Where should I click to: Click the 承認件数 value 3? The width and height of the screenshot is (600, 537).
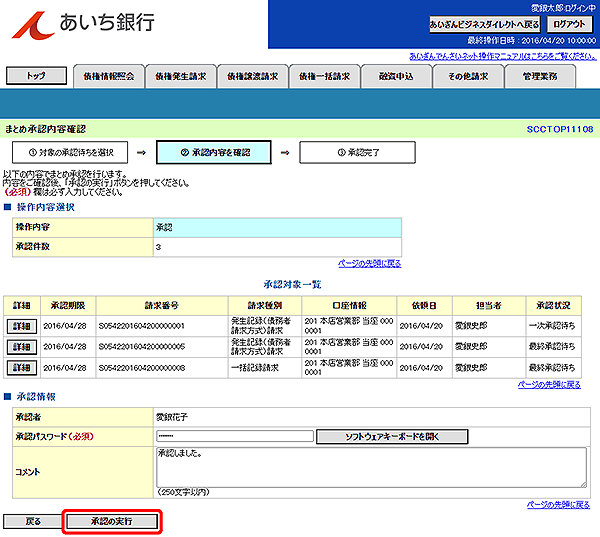click(158, 247)
